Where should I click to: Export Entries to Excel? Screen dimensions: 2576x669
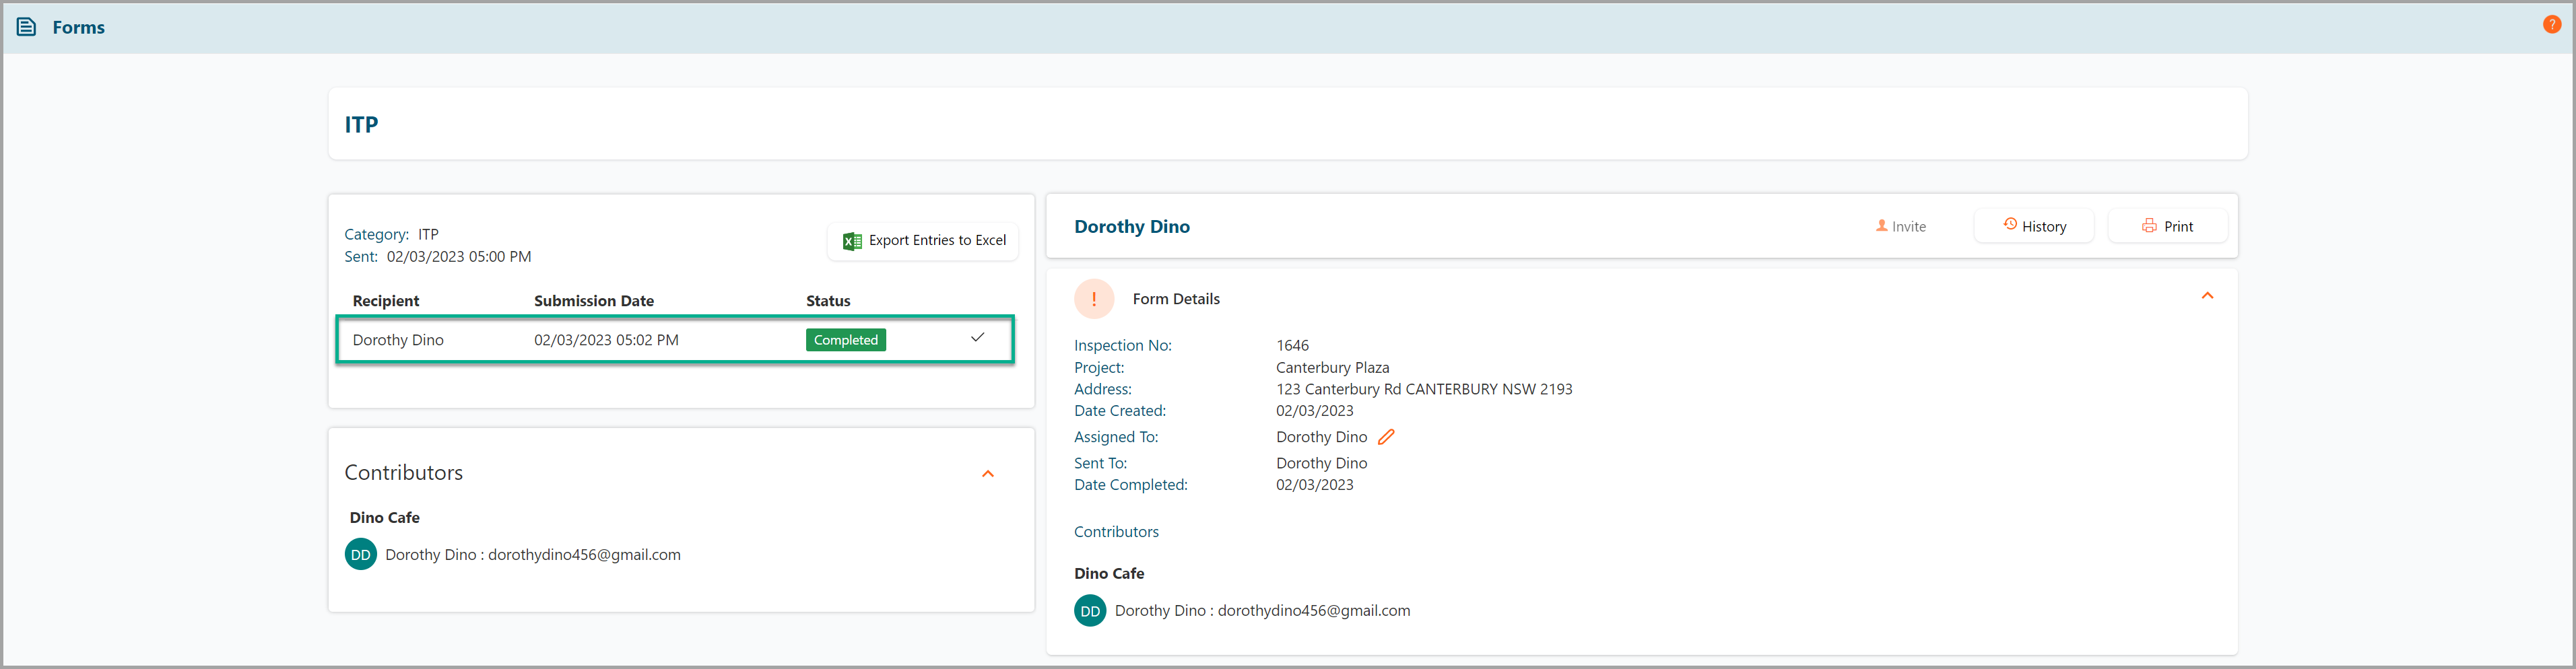(923, 241)
